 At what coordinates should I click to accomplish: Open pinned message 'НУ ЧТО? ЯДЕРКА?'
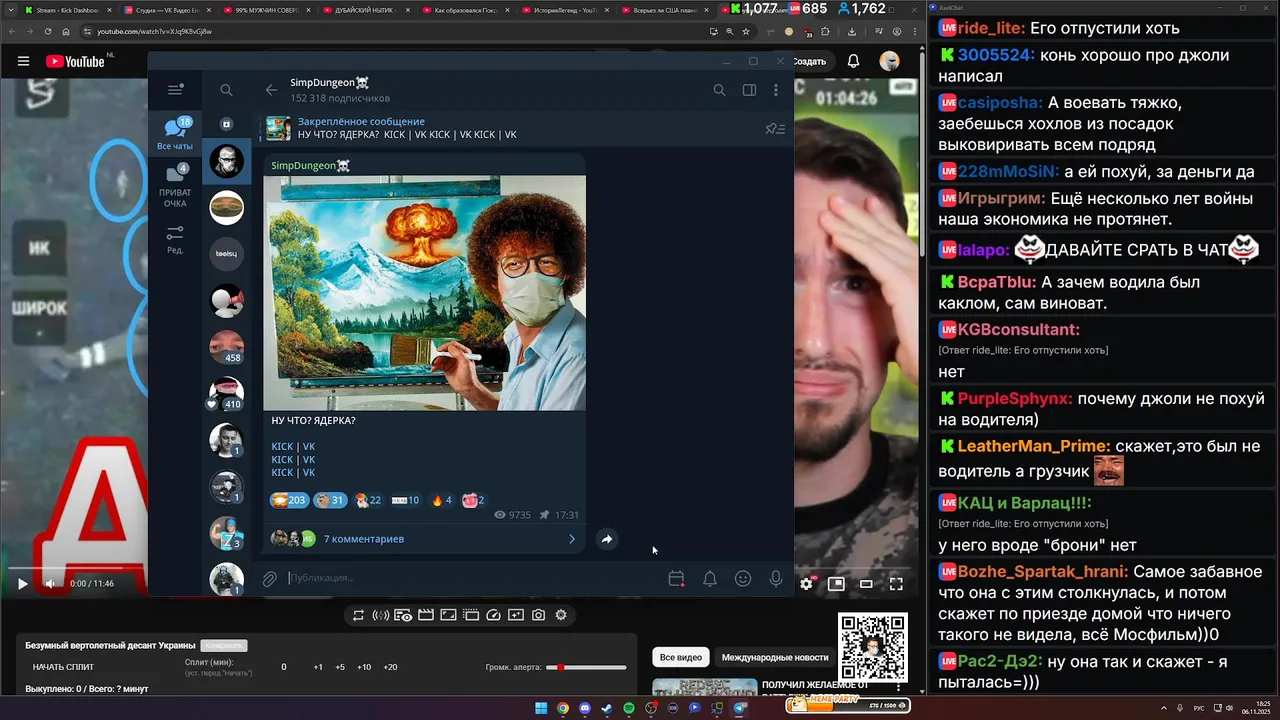click(512, 128)
